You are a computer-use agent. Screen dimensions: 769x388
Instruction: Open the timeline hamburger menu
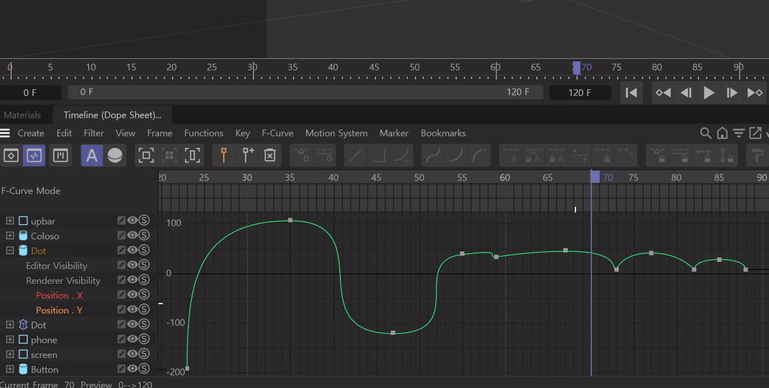coord(5,133)
